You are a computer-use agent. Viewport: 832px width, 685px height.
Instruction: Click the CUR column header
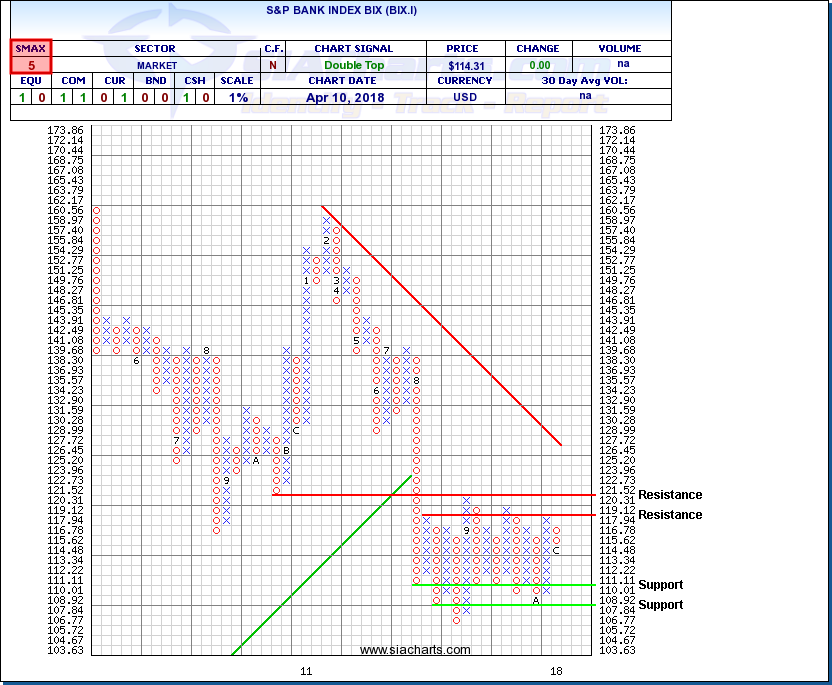click(x=116, y=81)
